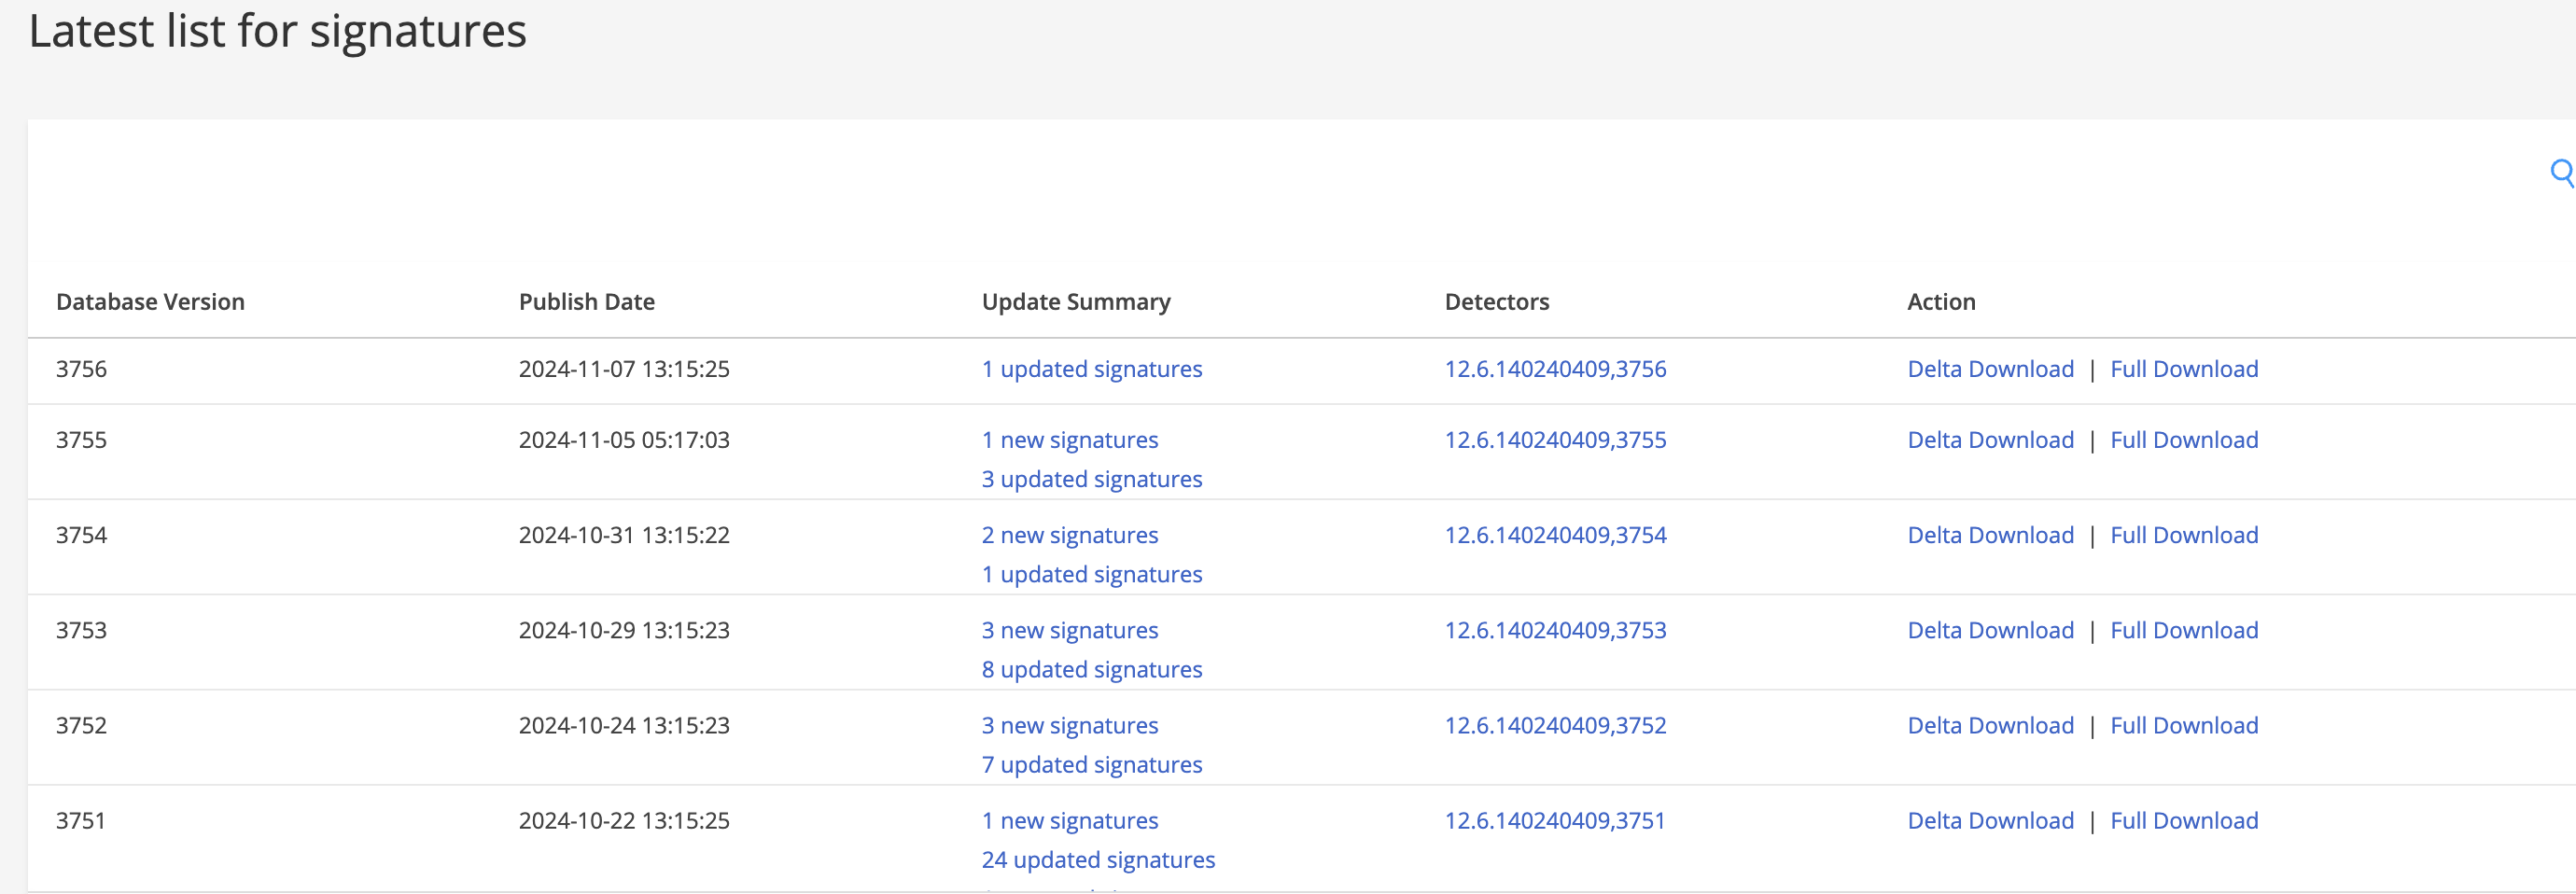Click the Detectors column header

tap(1497, 302)
